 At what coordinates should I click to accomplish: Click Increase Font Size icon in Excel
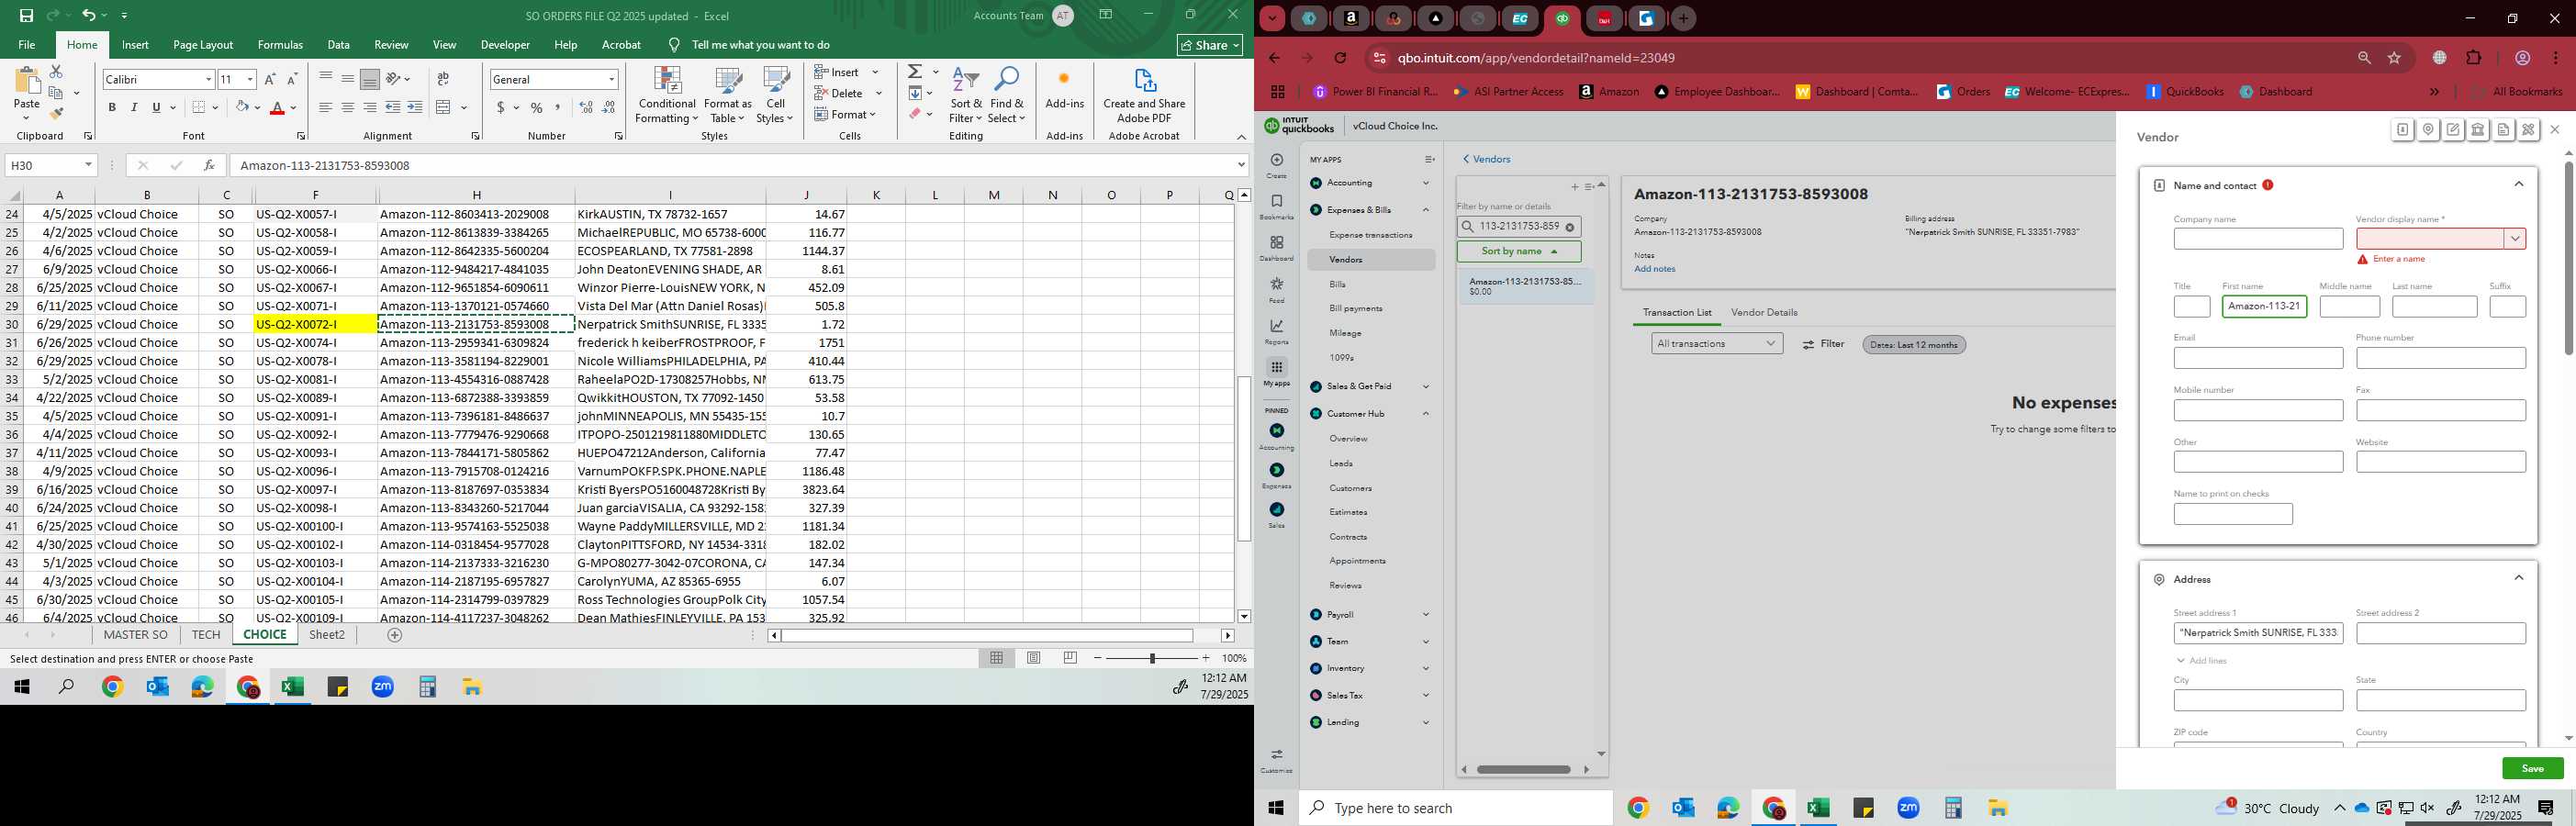coord(270,79)
